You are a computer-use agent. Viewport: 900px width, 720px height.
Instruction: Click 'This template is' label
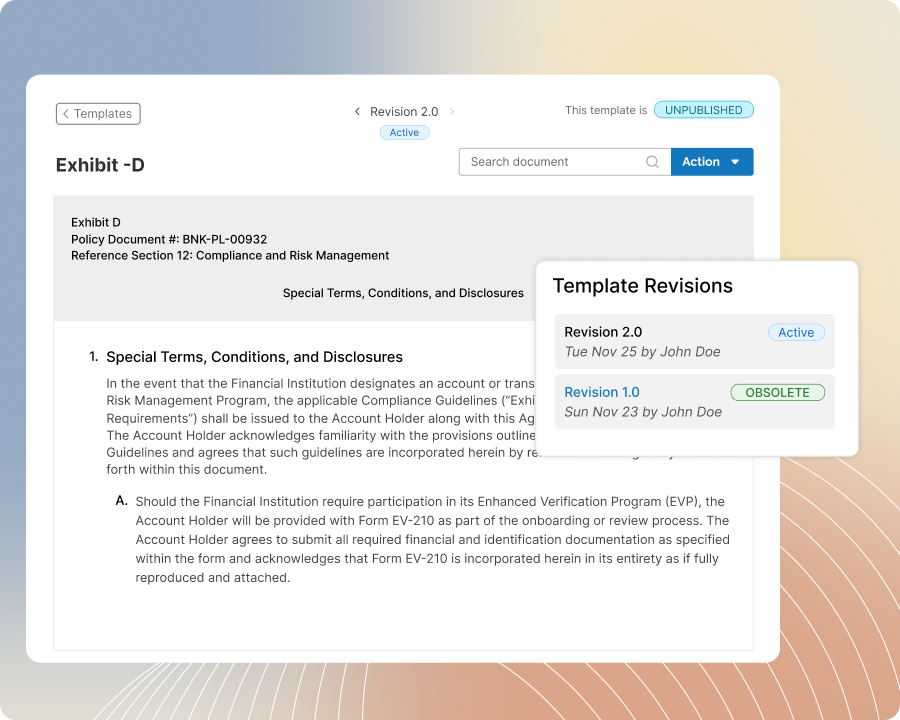tap(606, 110)
